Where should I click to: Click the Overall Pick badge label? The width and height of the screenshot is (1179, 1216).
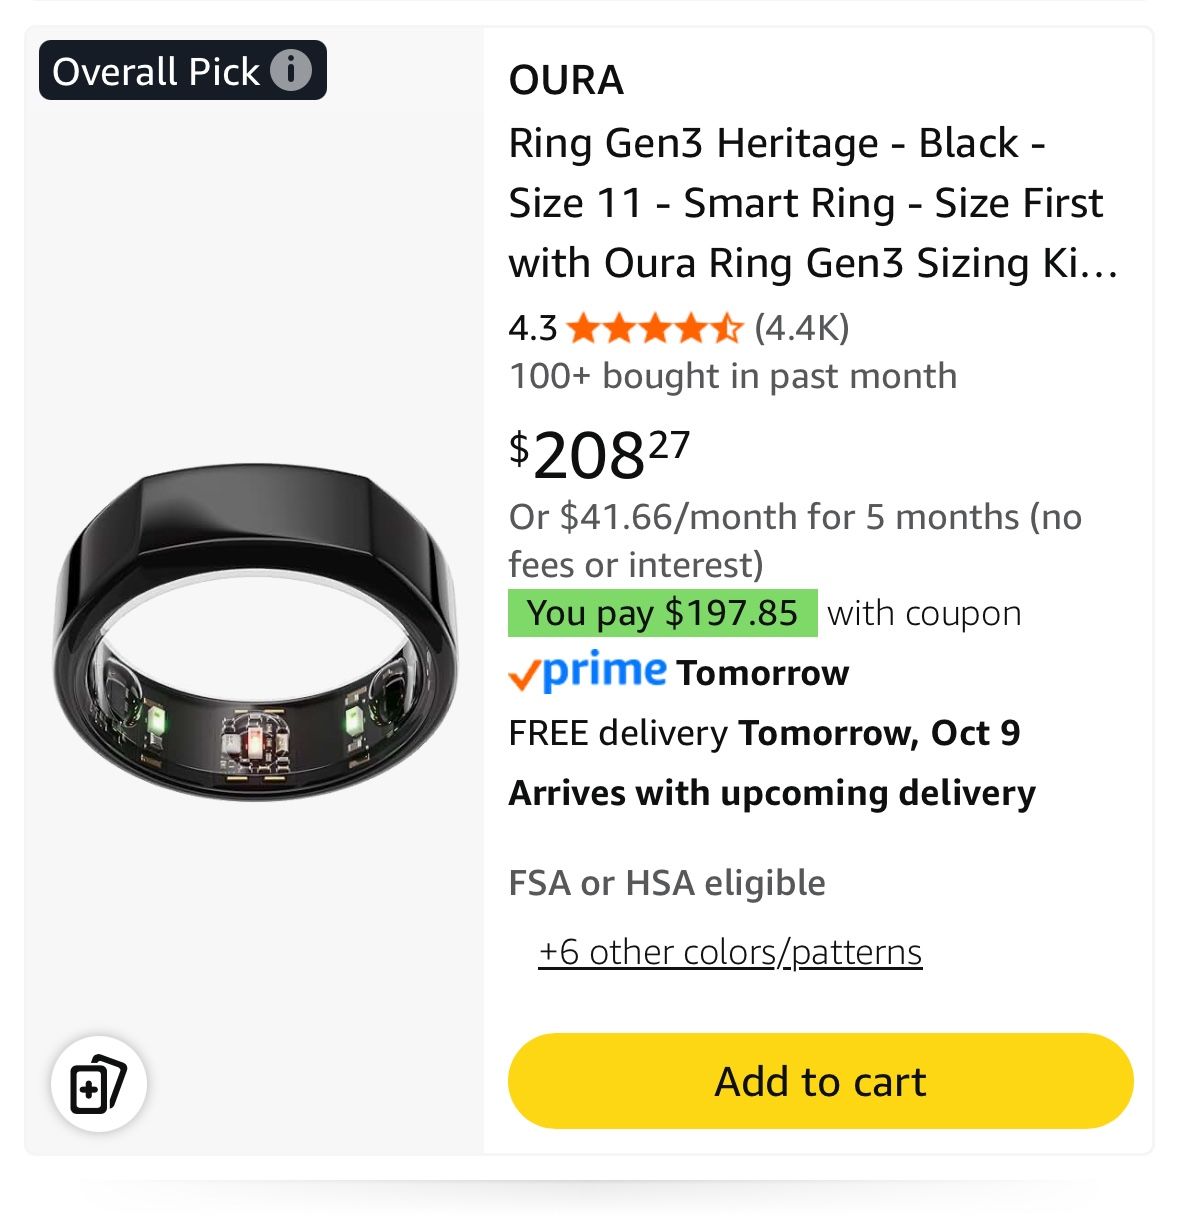156,71
